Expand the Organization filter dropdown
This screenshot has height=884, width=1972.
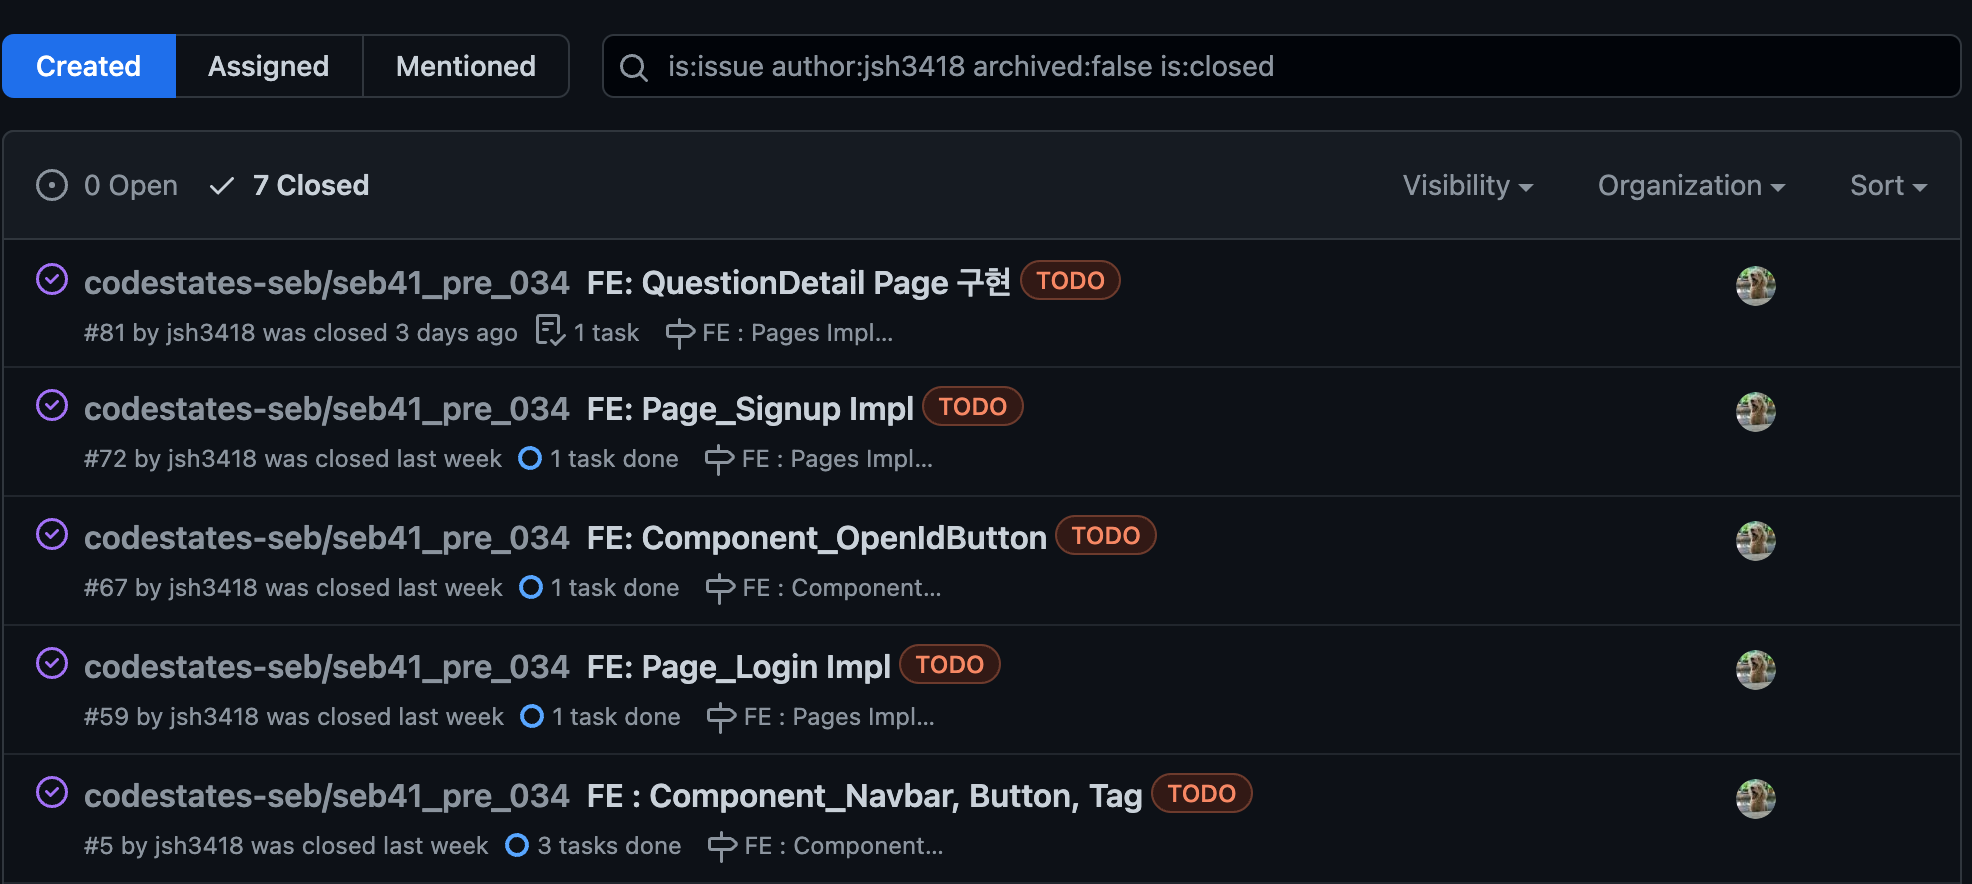point(1691,185)
